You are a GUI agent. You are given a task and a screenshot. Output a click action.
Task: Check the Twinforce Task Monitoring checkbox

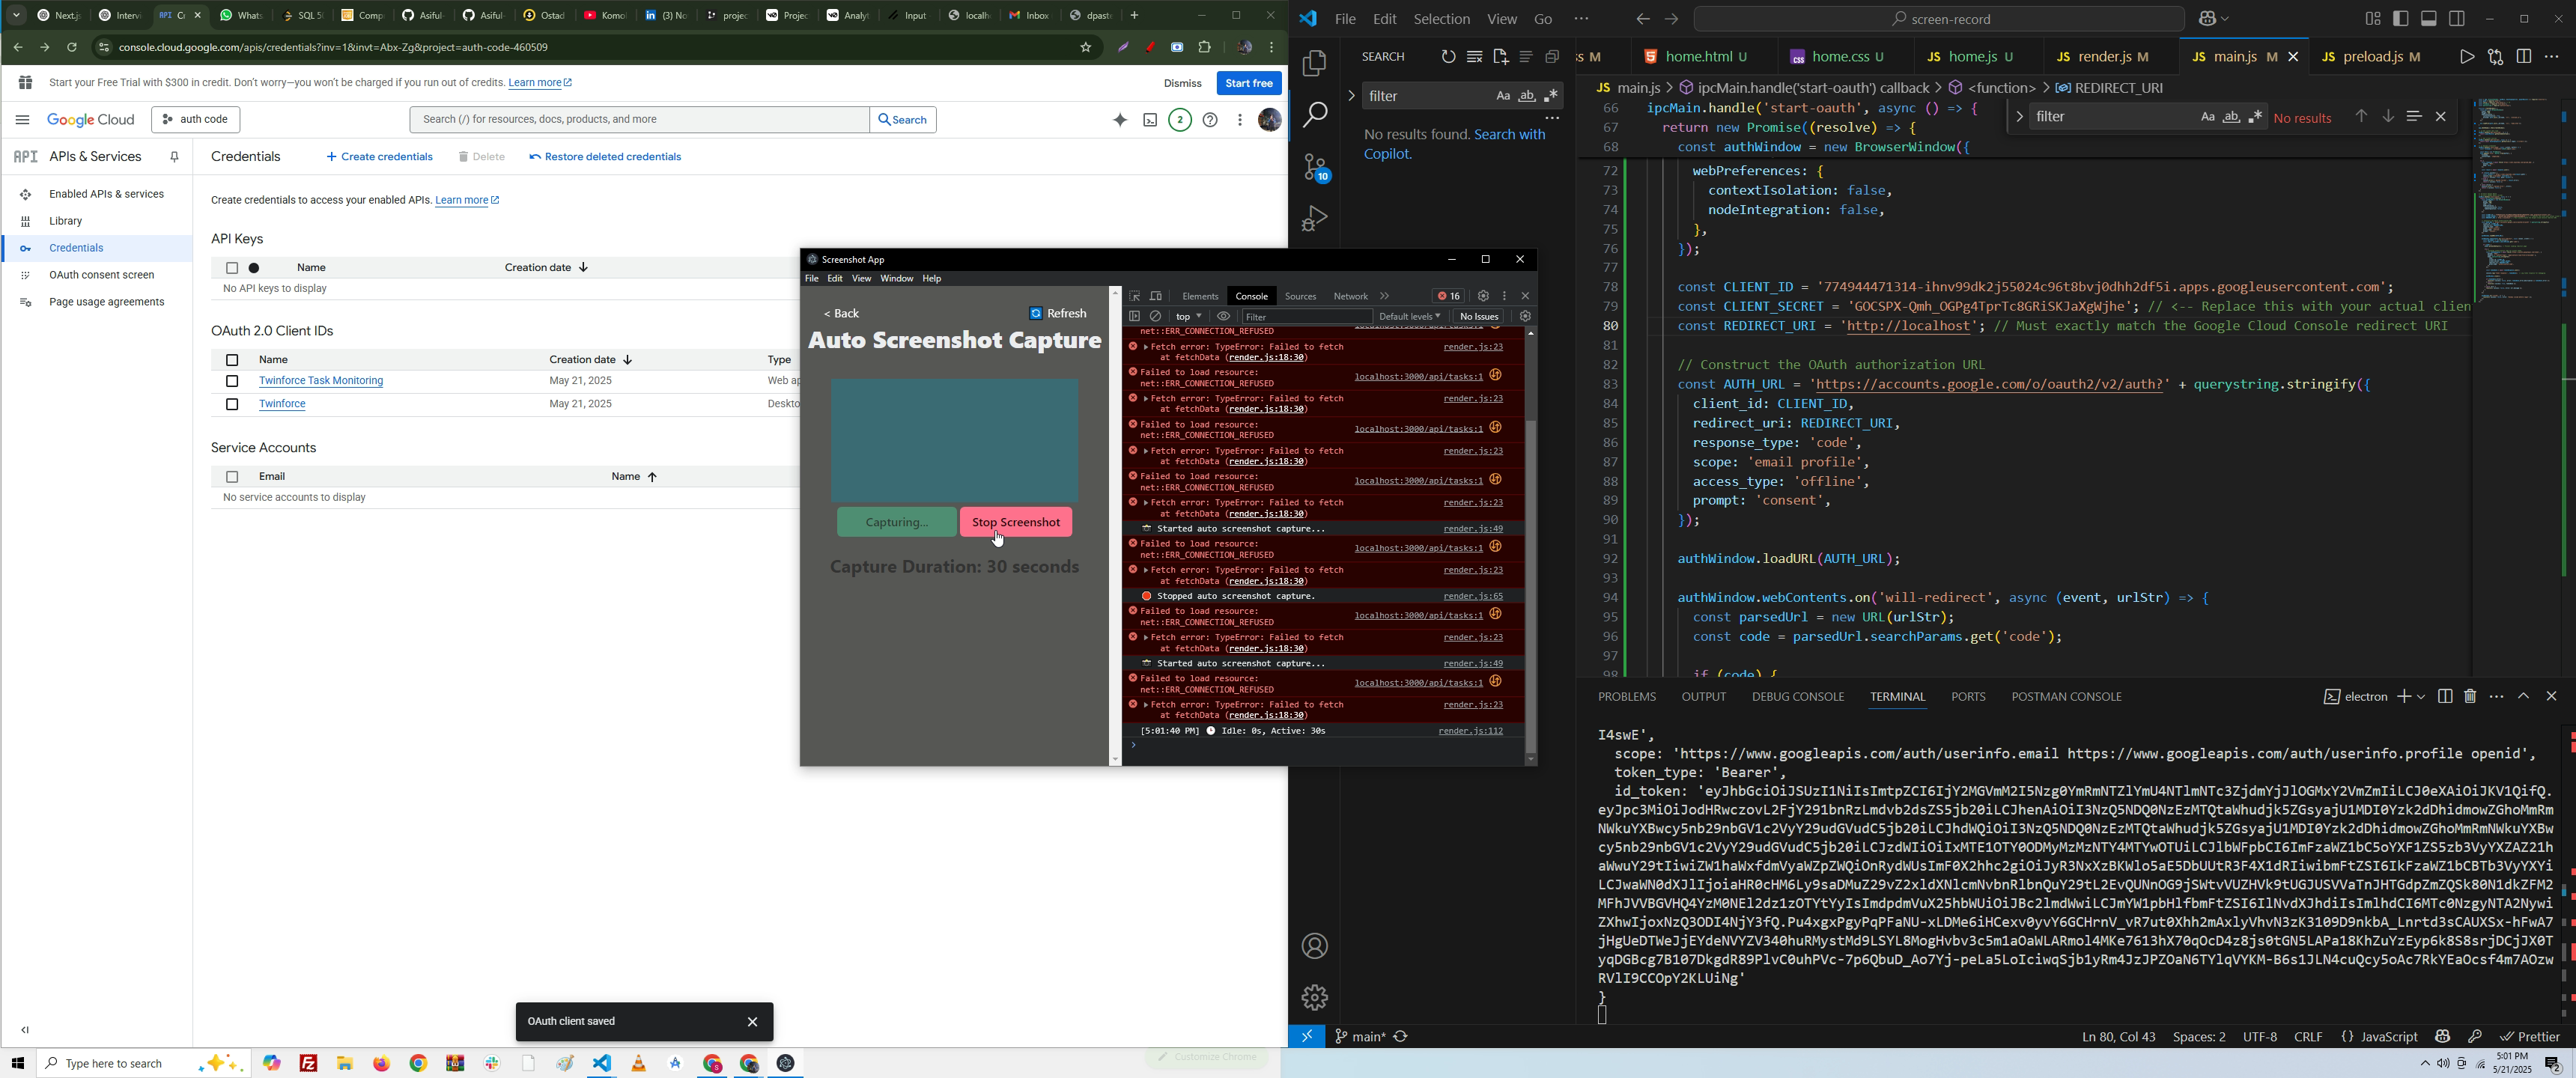(x=232, y=381)
